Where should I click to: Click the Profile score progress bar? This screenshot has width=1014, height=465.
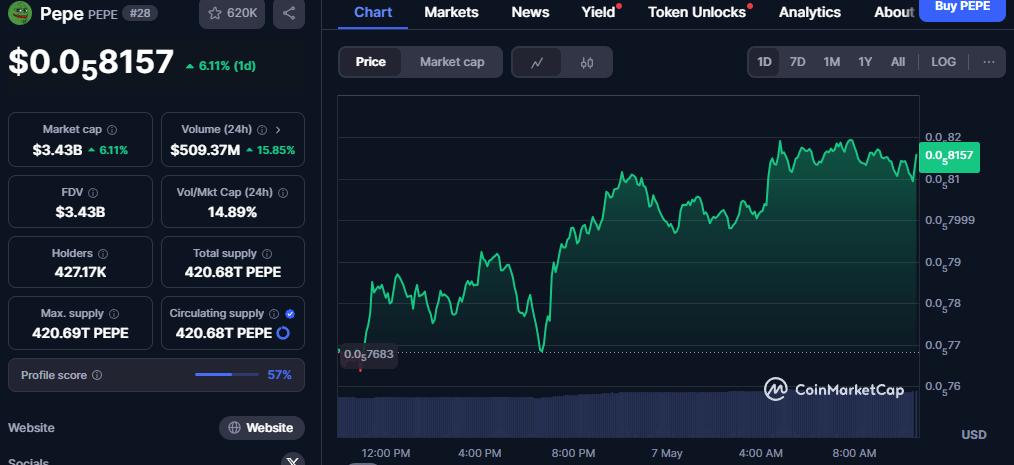click(226, 374)
